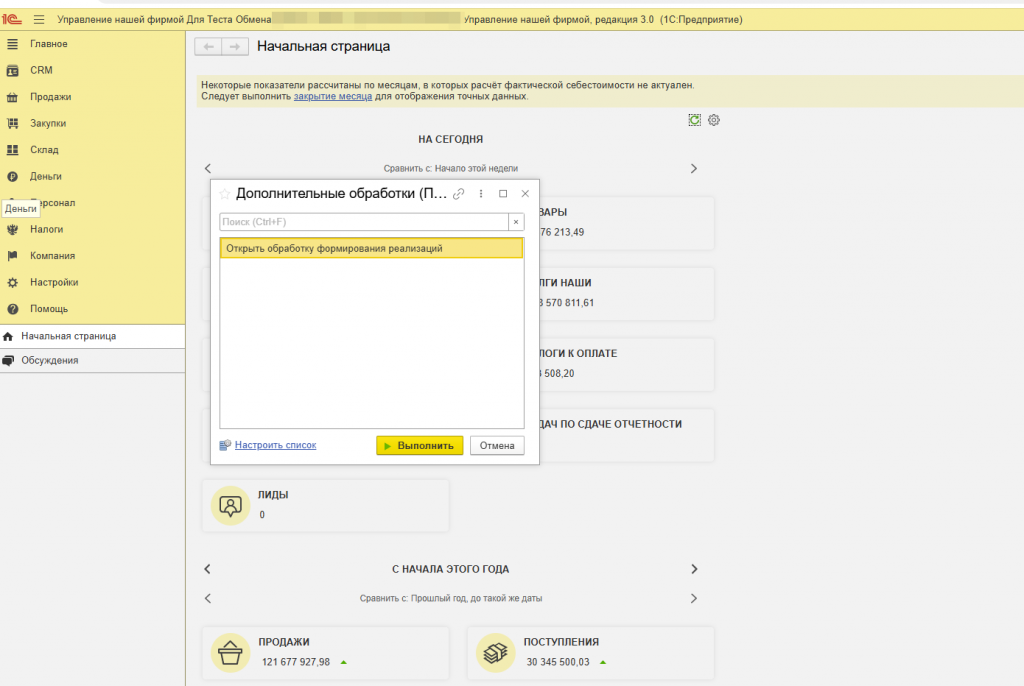Click the ЛИДЫ person icon
Image resolution: width=1024 pixels, height=686 pixels.
coord(231,506)
